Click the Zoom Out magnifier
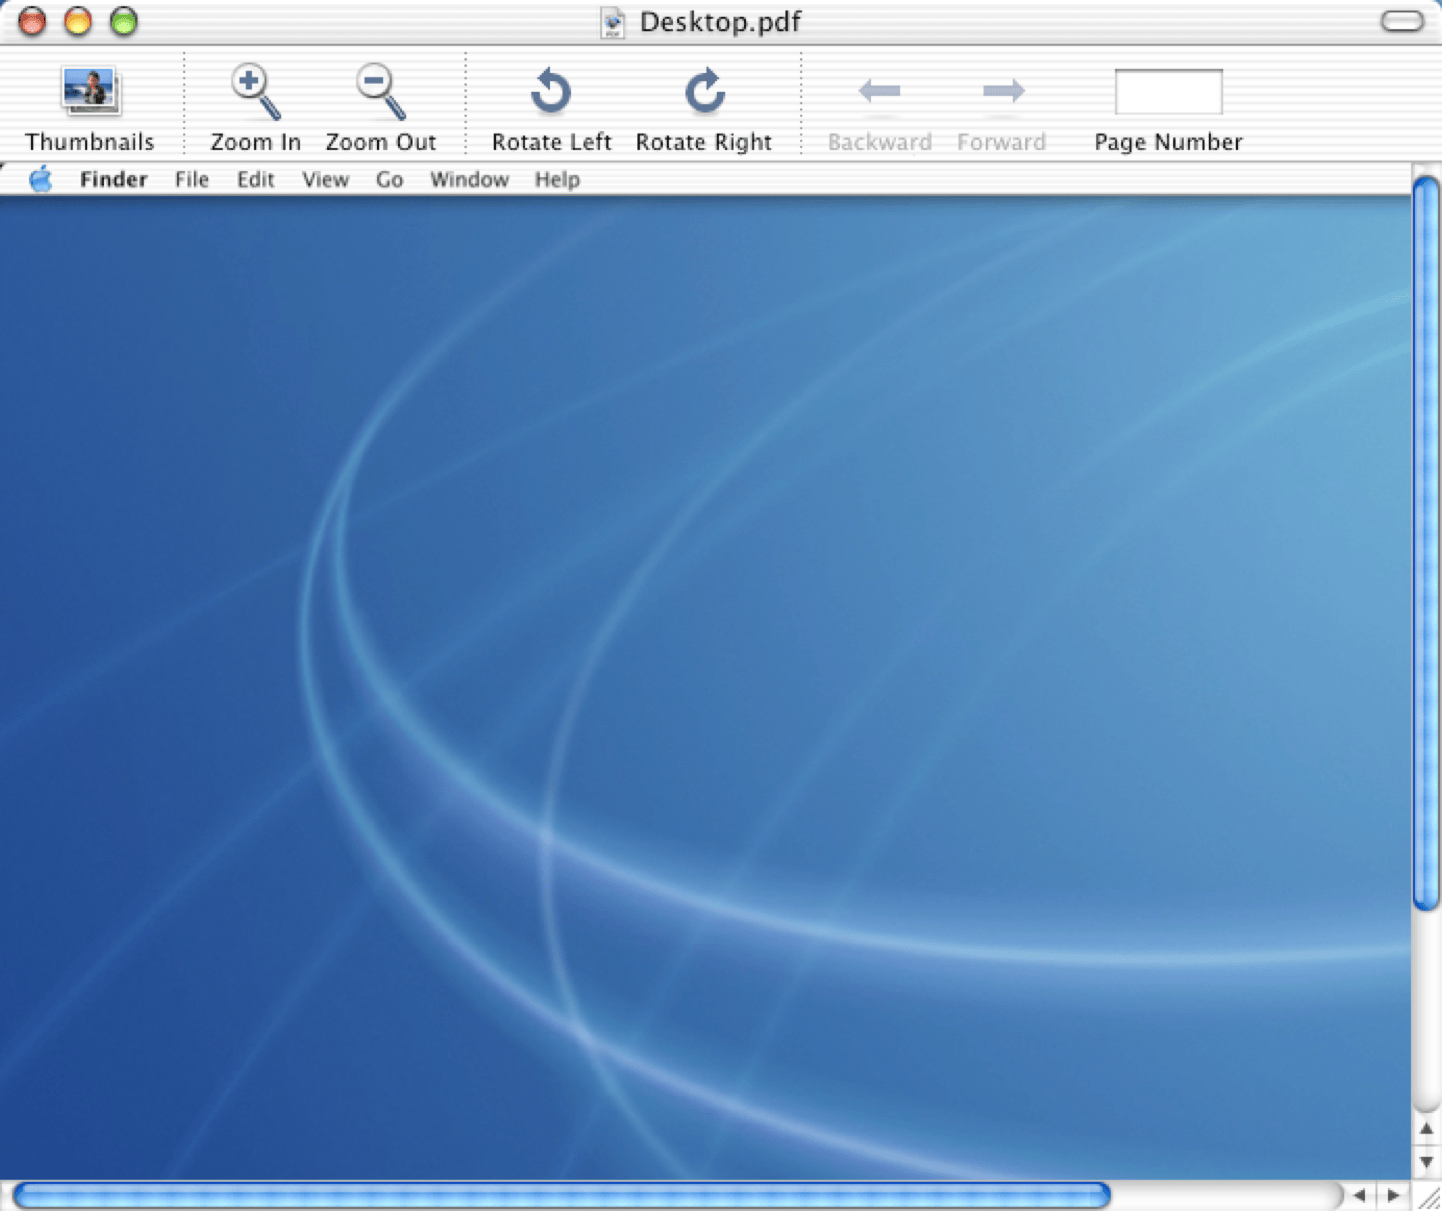Screen dimensions: 1442x1211 381,92
